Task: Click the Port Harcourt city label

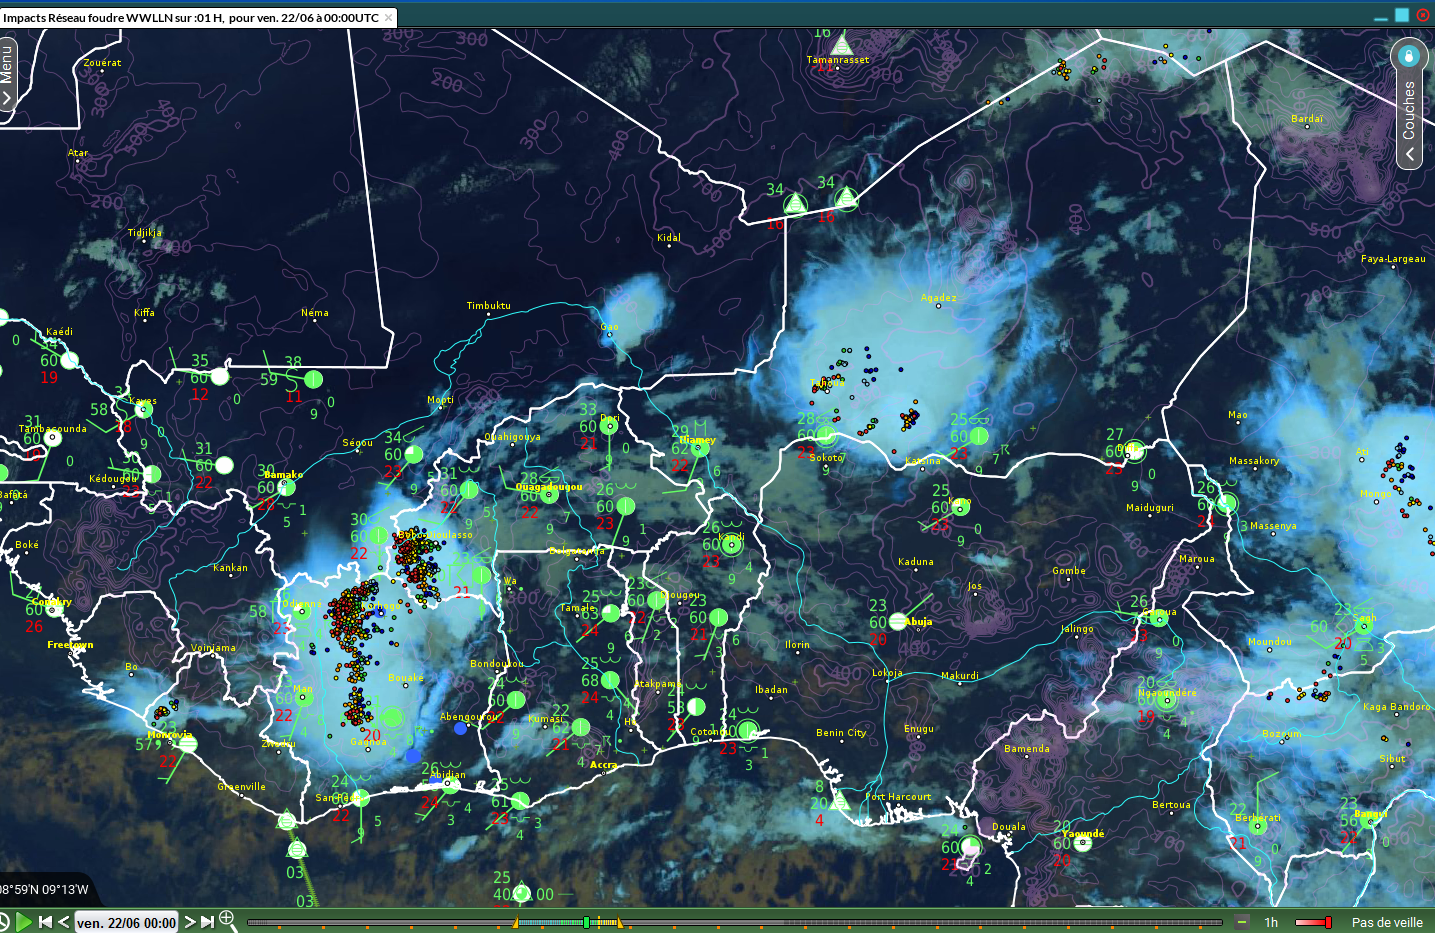Action: (898, 797)
